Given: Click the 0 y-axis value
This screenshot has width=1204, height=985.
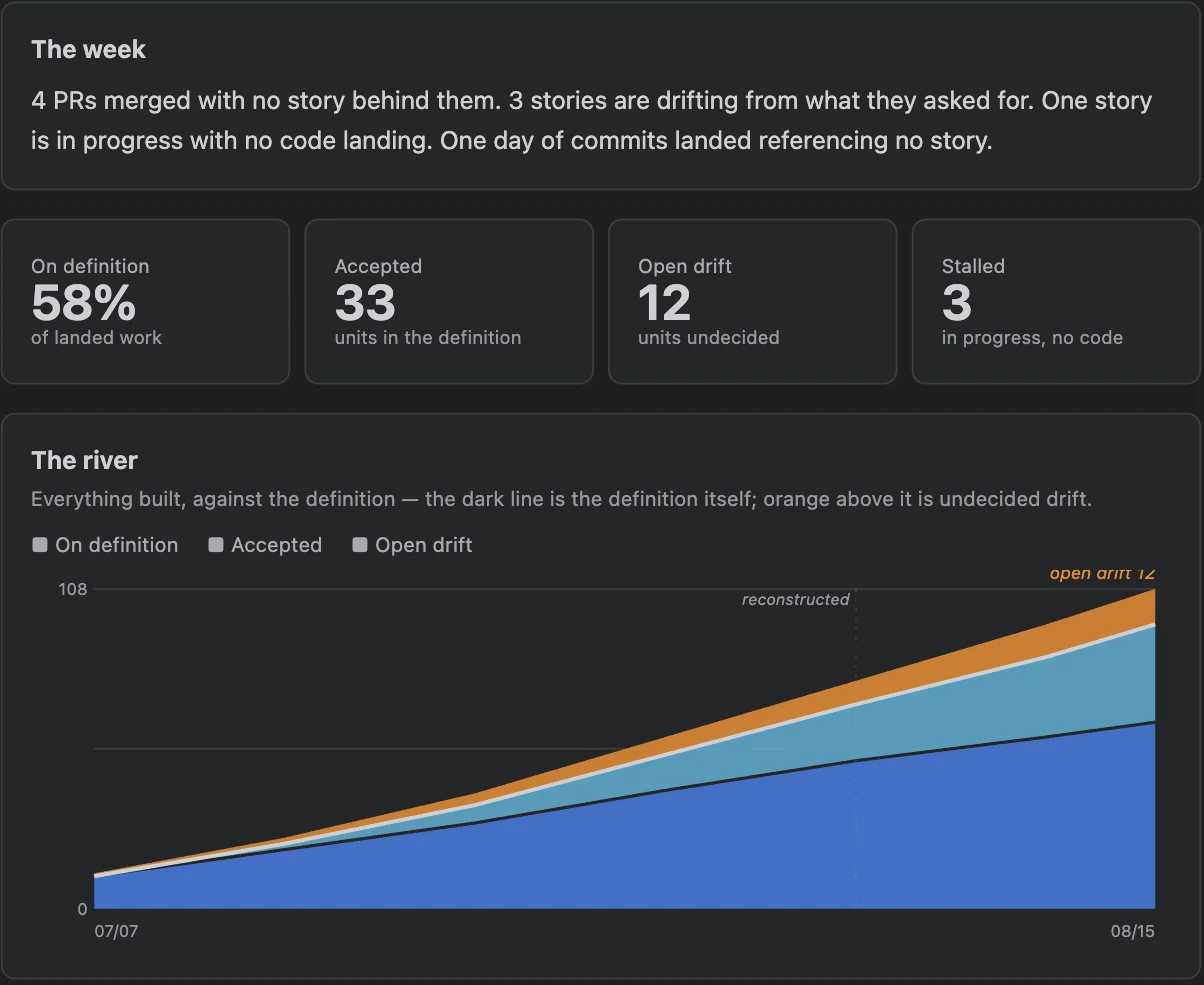Looking at the screenshot, I should tap(83, 909).
